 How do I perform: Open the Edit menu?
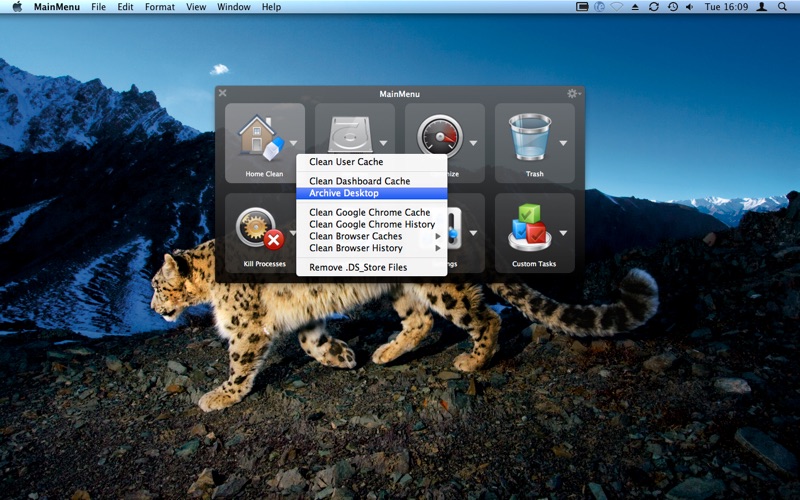(125, 7)
